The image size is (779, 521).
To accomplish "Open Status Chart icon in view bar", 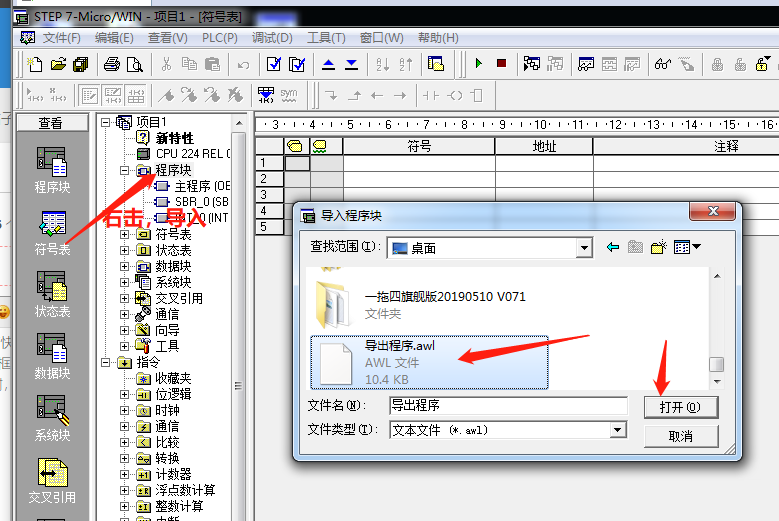I will point(52,294).
